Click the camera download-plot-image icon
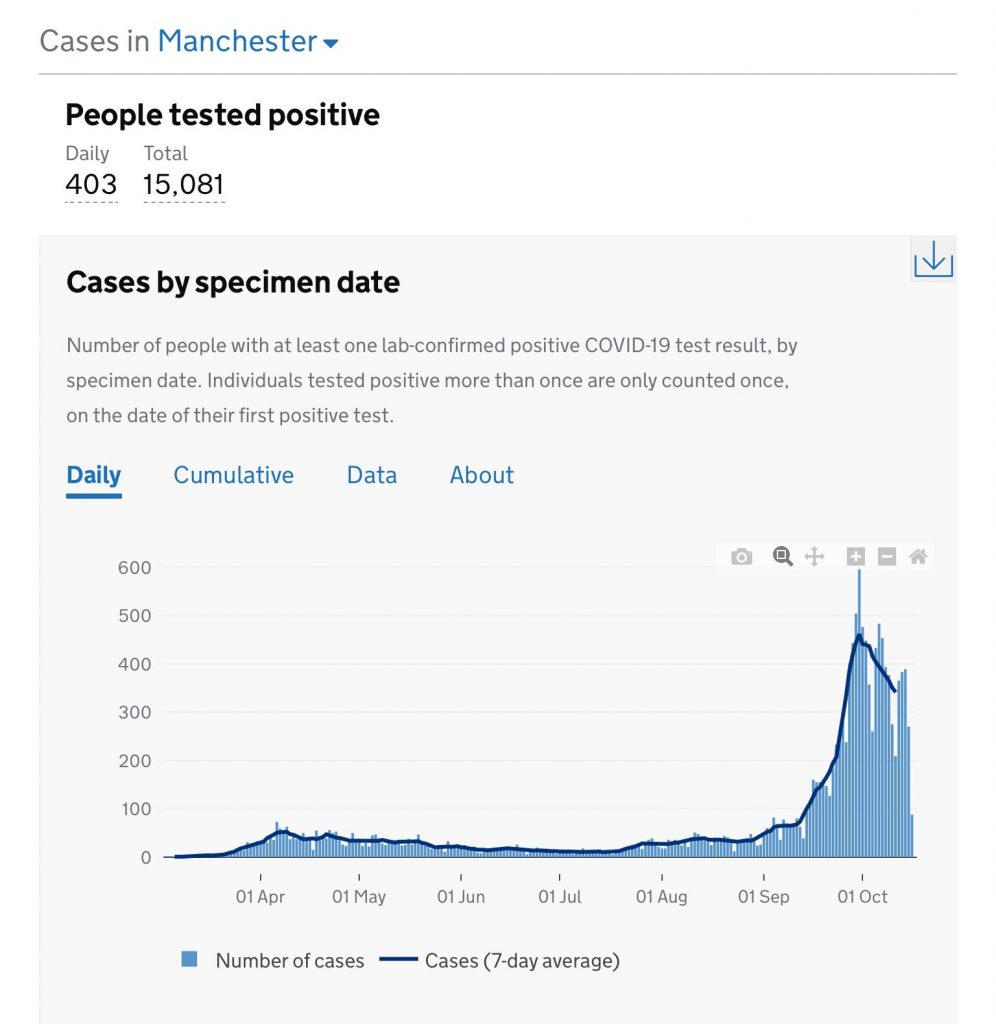Screen dimensions: 996x1024 coord(741,557)
